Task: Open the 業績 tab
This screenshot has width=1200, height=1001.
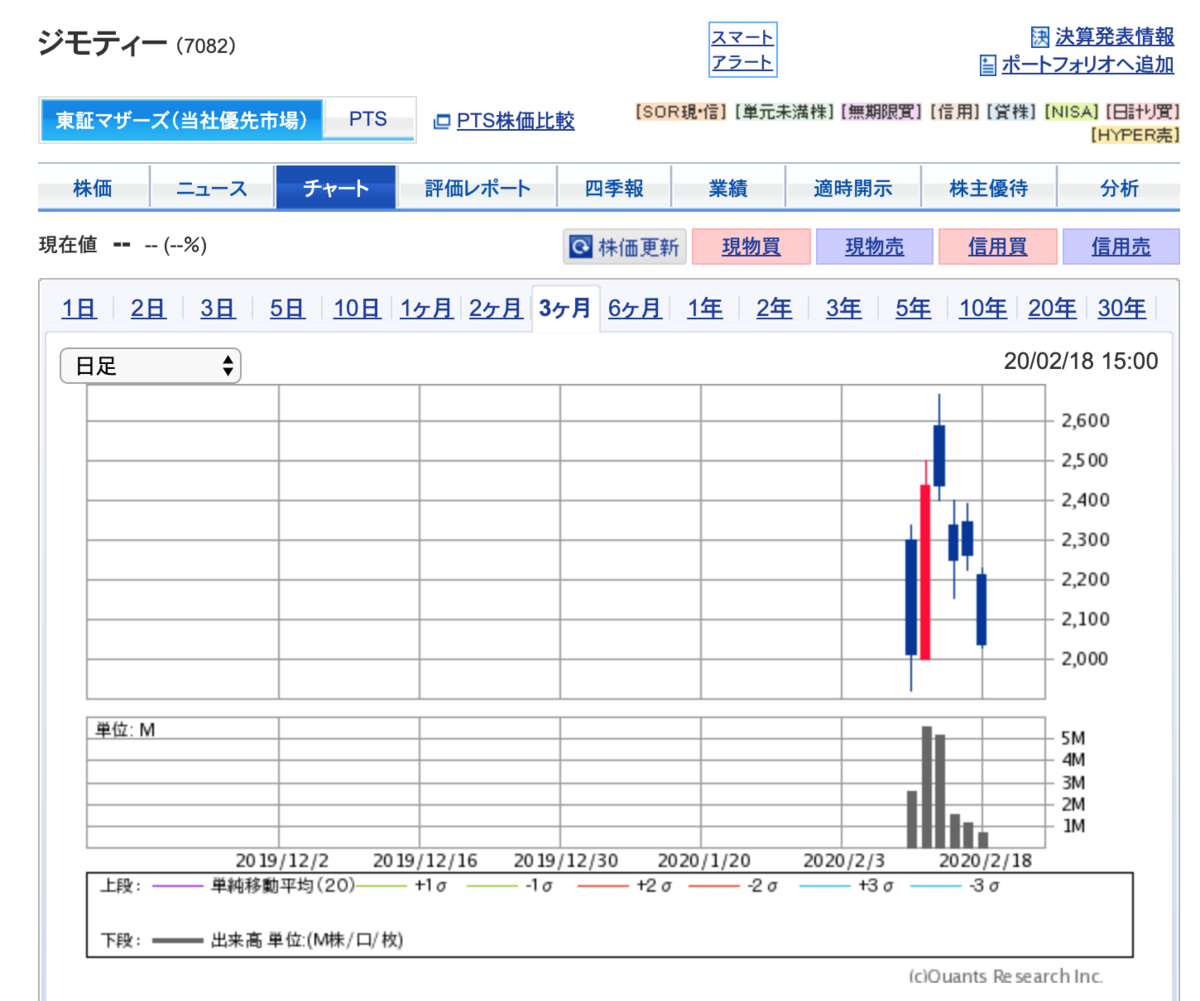Action: (728, 188)
